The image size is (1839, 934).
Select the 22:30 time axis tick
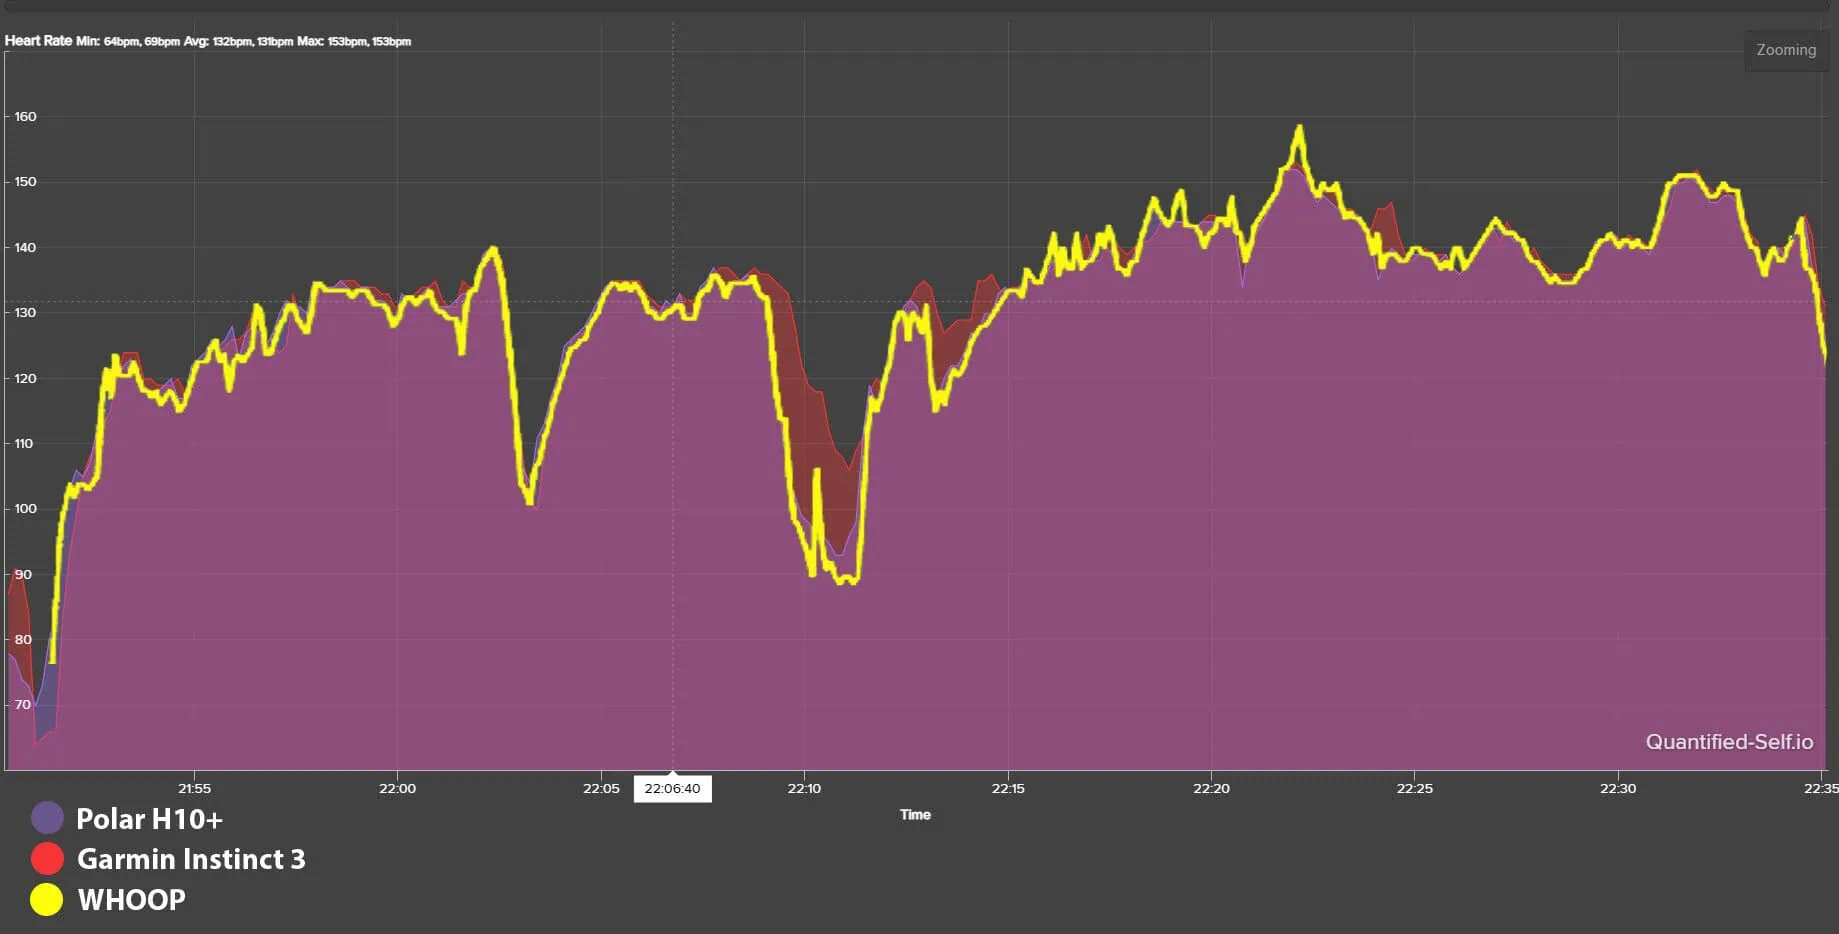point(1618,789)
